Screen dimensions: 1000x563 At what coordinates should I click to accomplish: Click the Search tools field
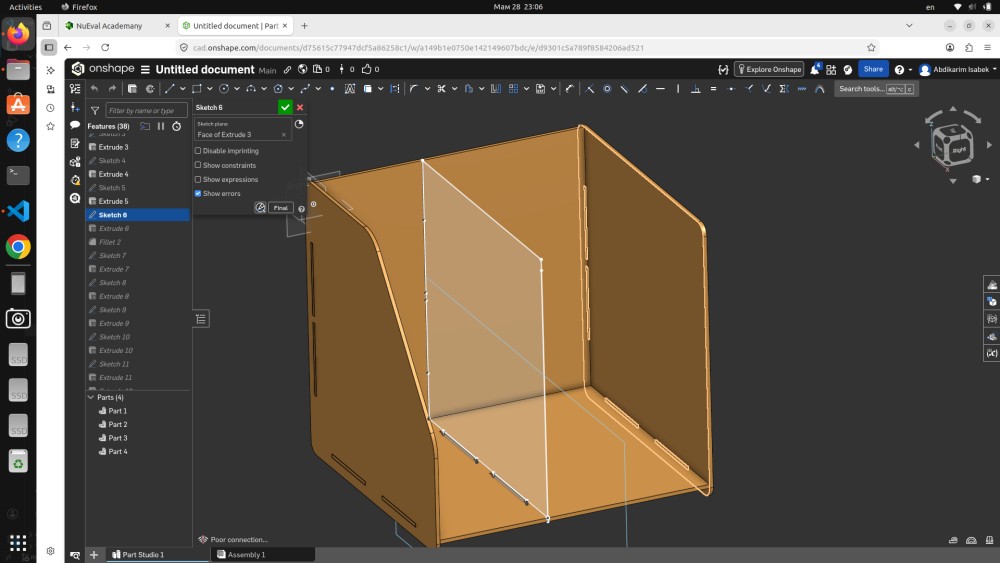(x=877, y=89)
